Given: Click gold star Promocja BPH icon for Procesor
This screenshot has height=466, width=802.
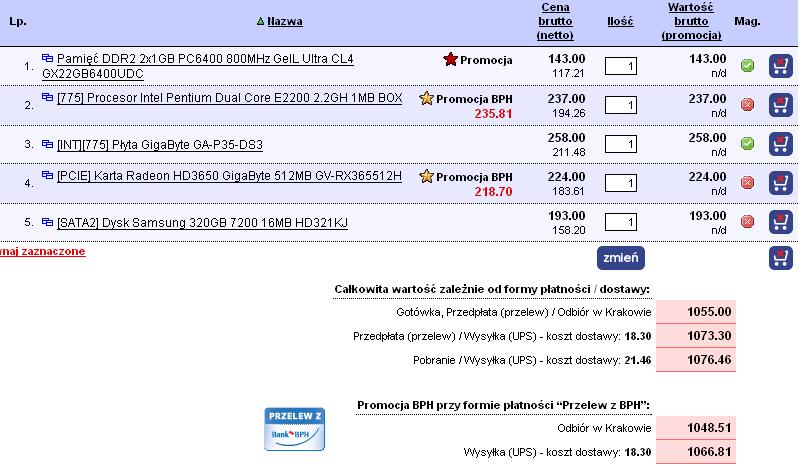Looking at the screenshot, I should pyautogui.click(x=426, y=98).
